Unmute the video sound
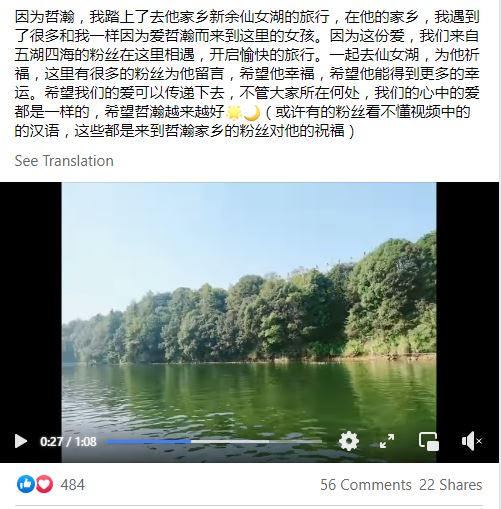 (471, 441)
